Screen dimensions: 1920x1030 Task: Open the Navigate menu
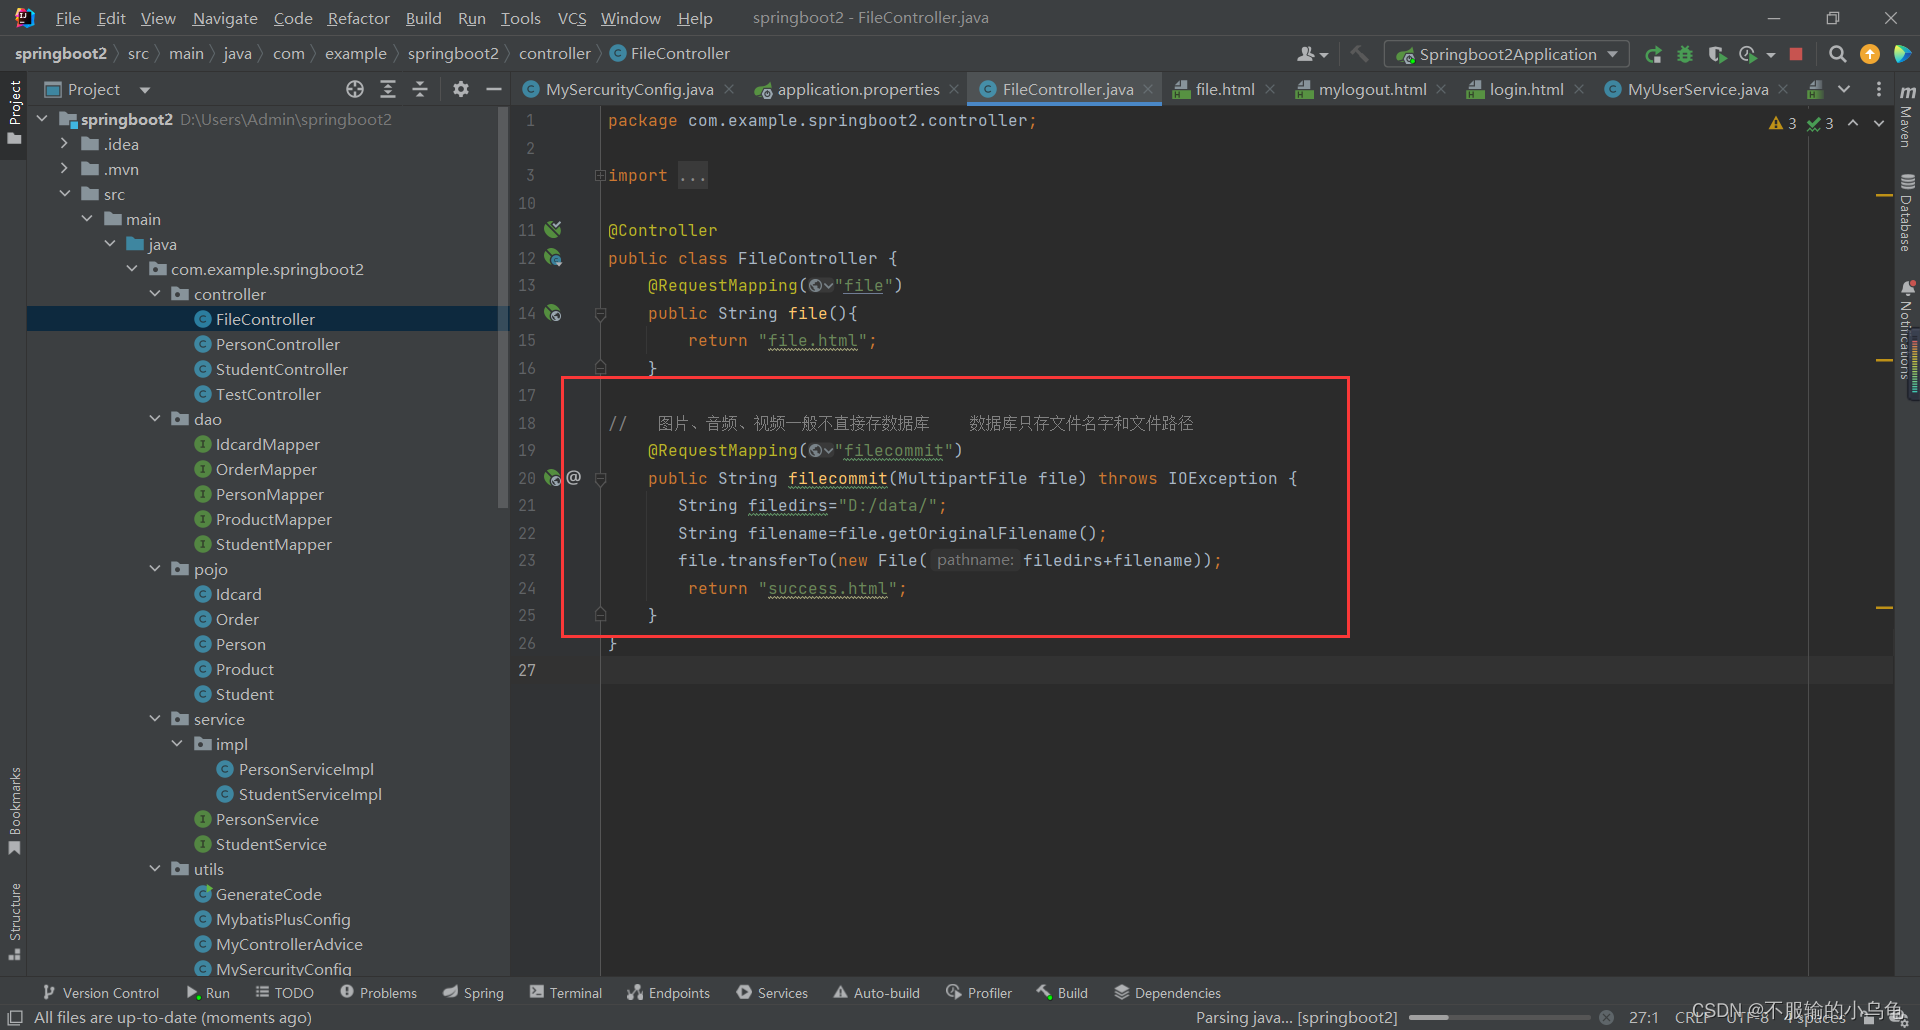coord(225,18)
